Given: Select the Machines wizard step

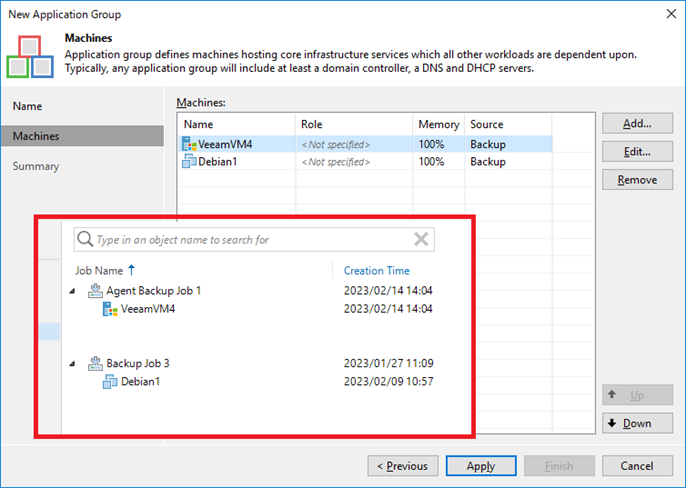Looking at the screenshot, I should click(82, 136).
